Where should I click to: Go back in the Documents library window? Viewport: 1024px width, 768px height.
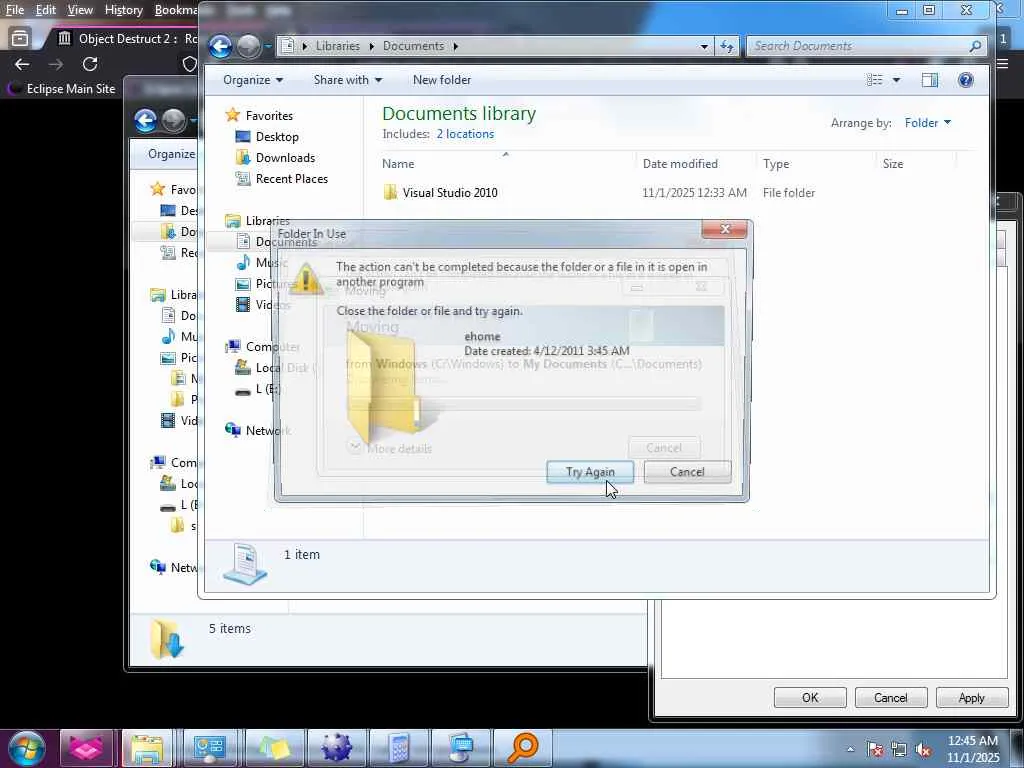coord(220,46)
